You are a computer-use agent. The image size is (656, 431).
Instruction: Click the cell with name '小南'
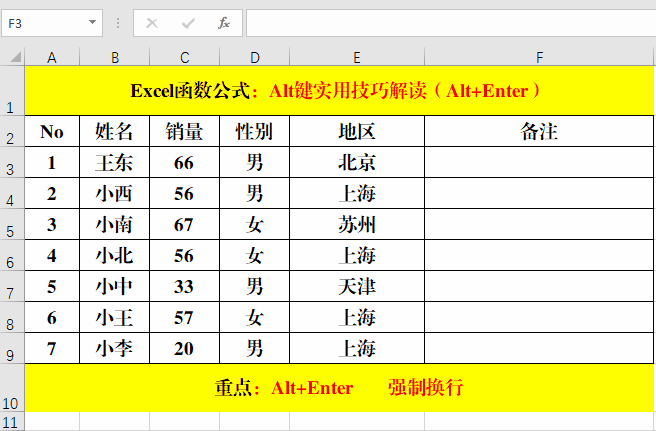[114, 224]
